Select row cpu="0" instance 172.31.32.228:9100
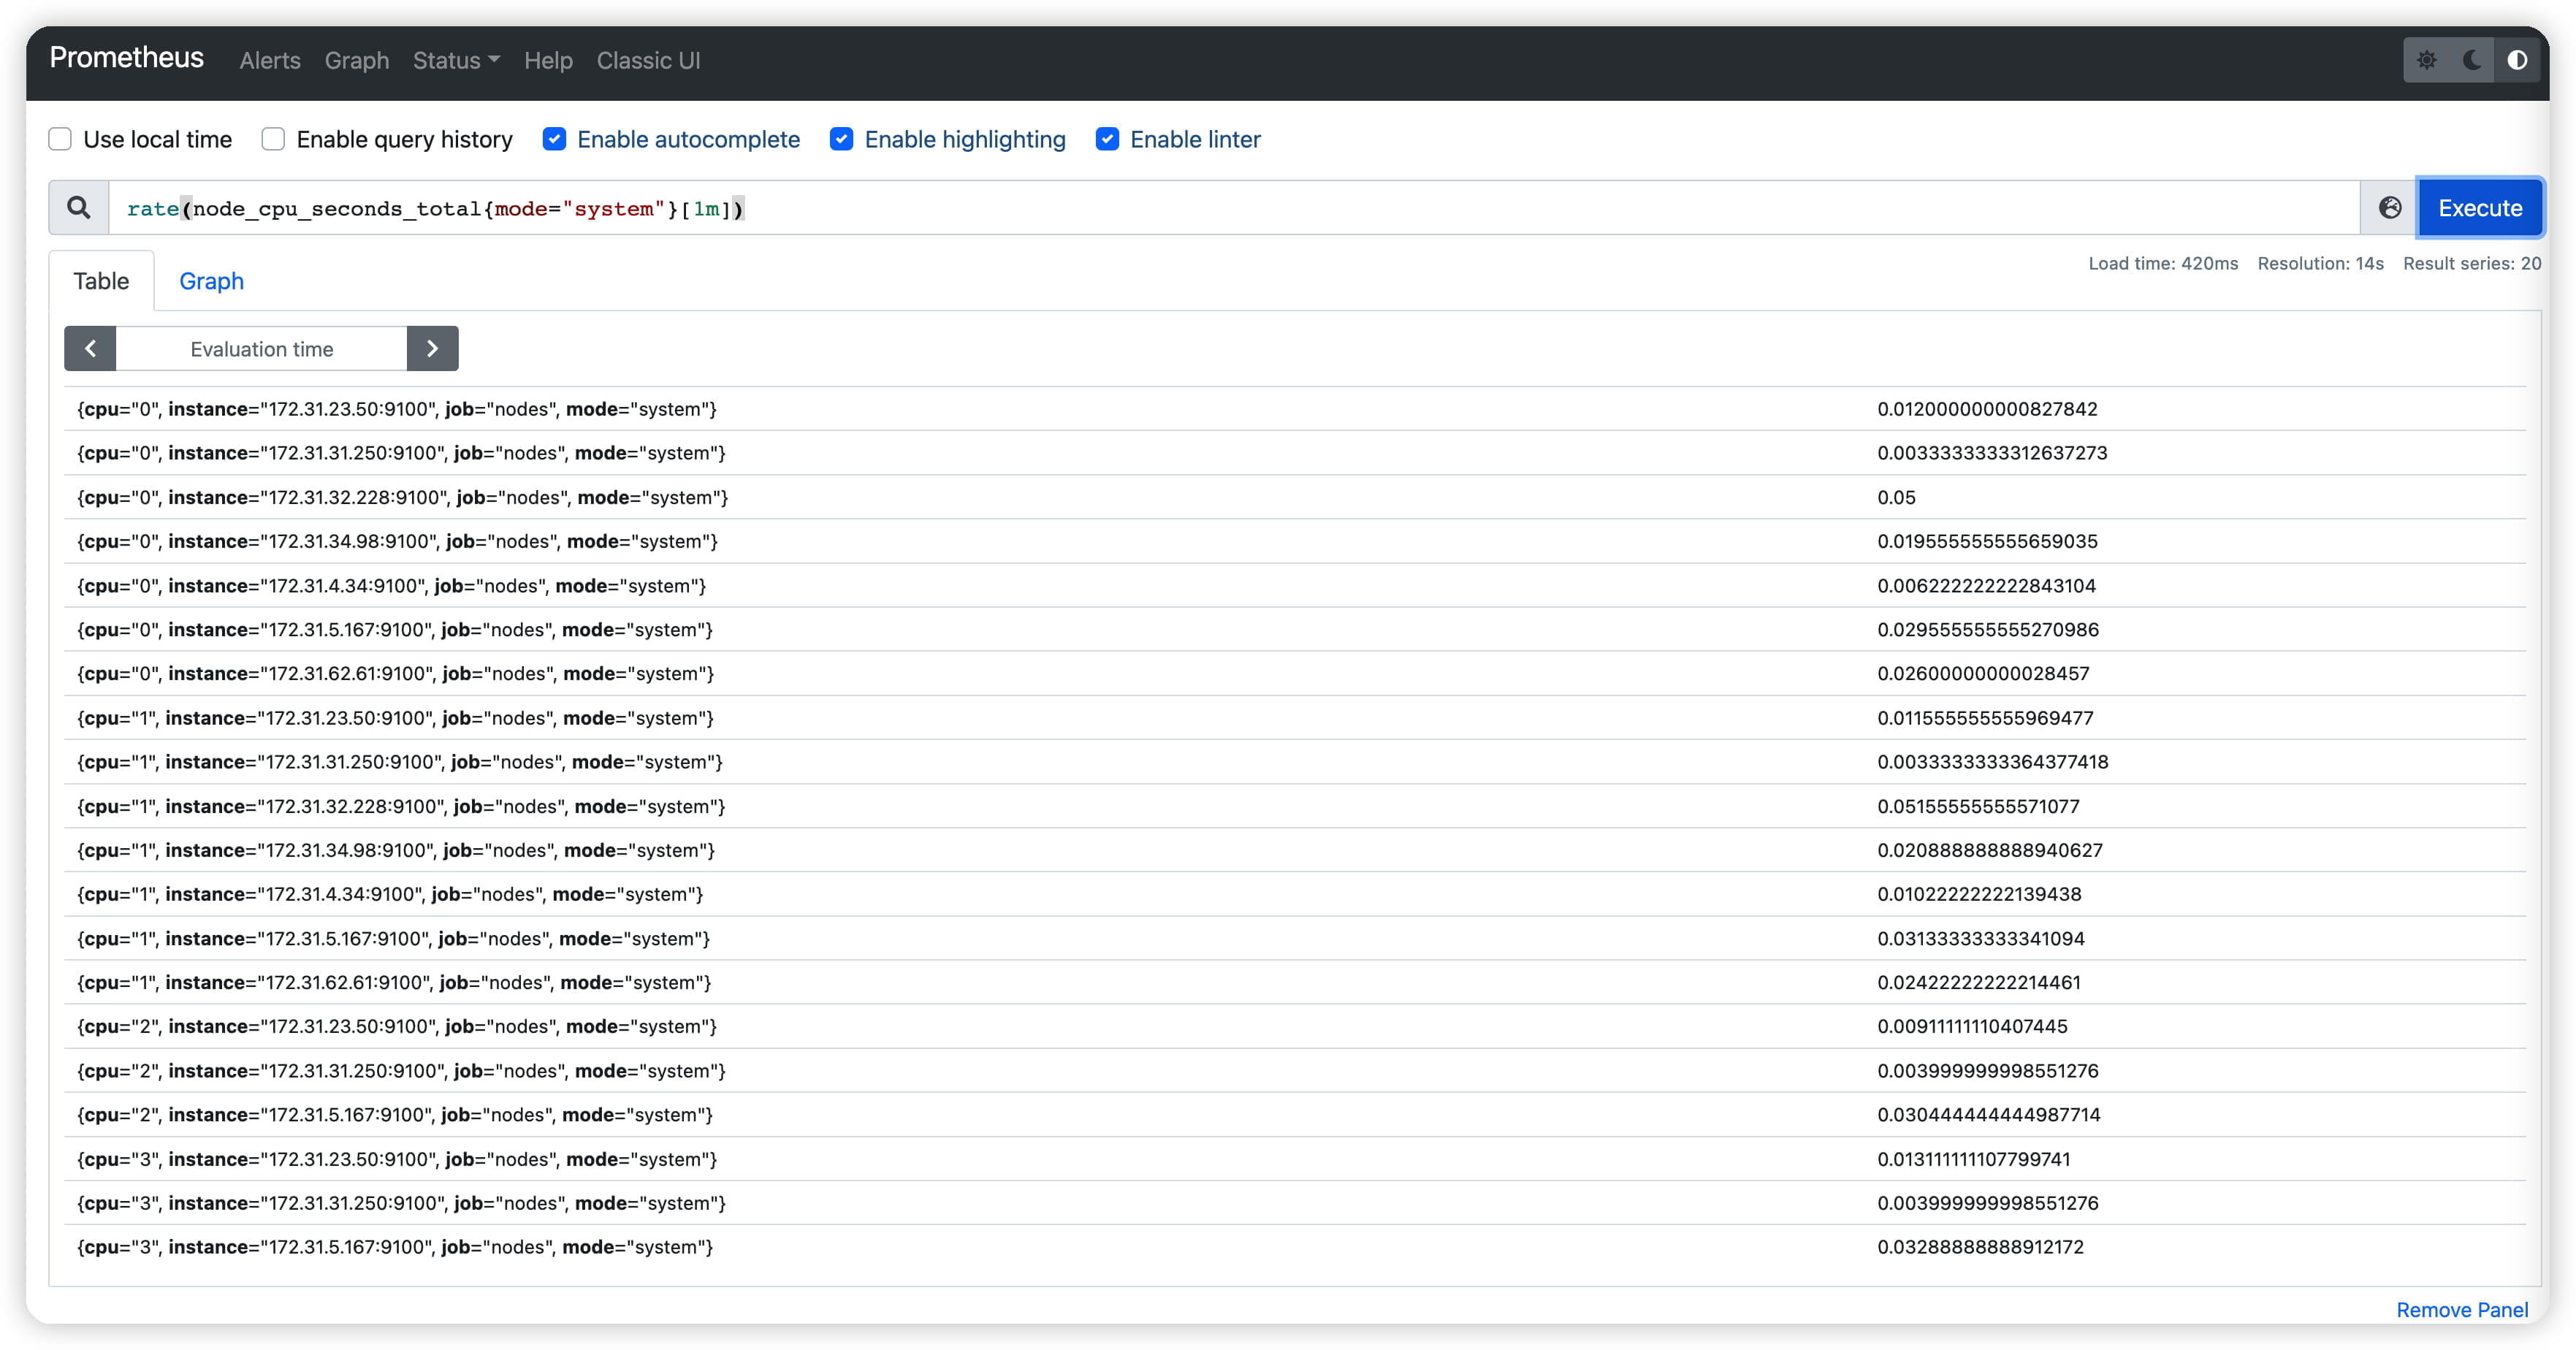This screenshot has height=1350, width=2576. pos(1295,497)
